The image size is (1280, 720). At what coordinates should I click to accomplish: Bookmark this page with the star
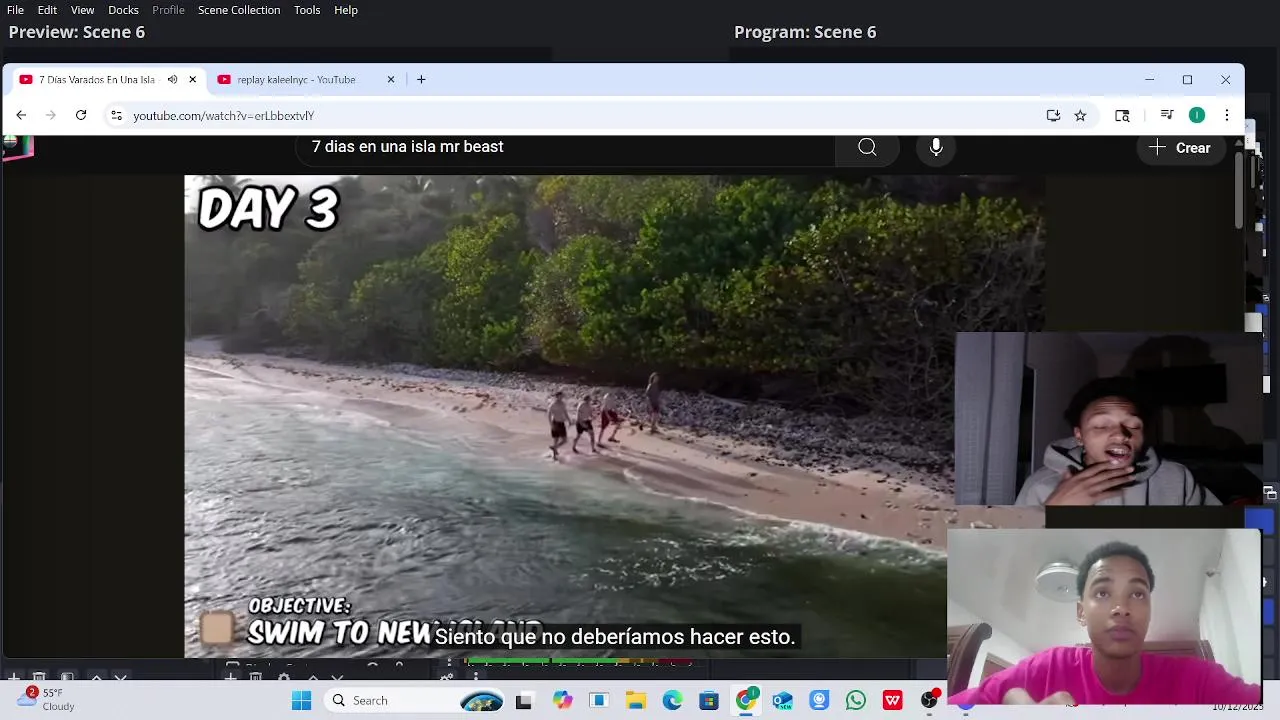[1080, 115]
